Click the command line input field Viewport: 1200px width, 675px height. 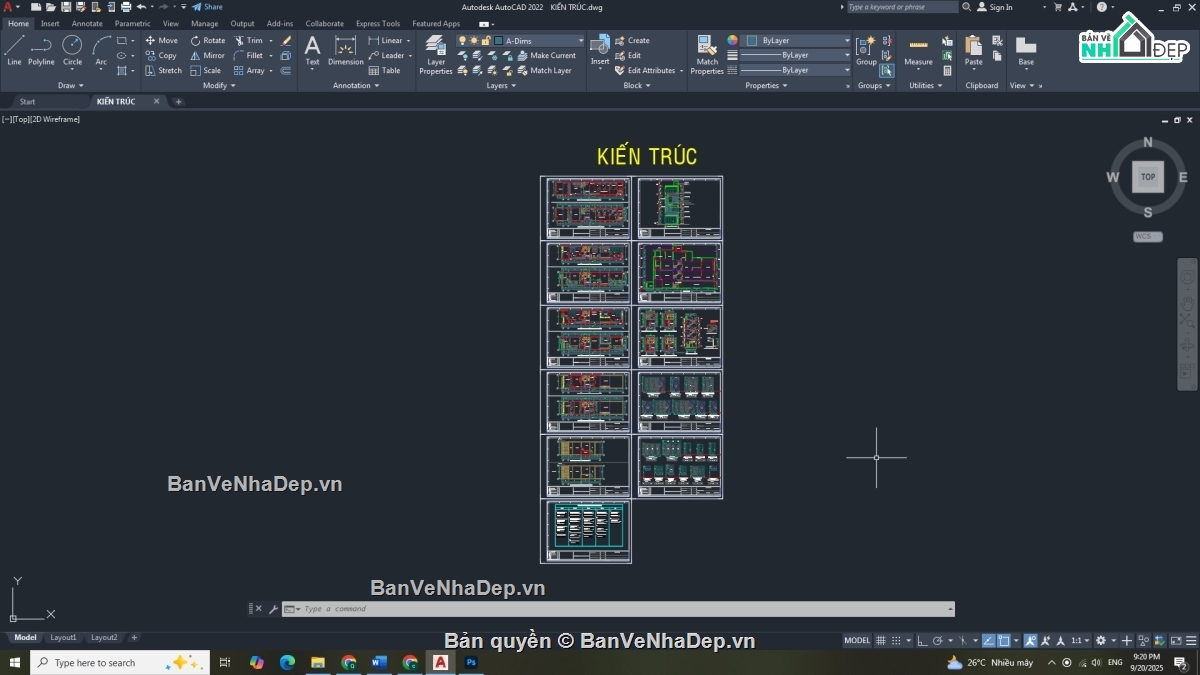(620, 609)
